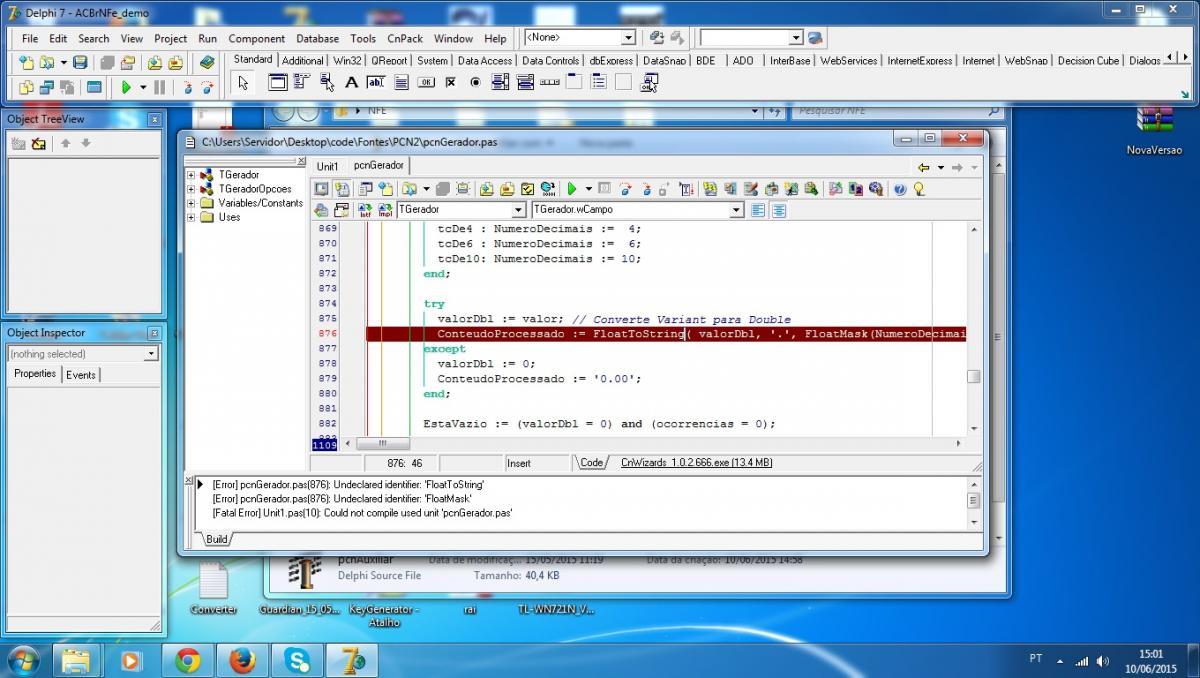Open the CnPack menu
1200x678 pixels.
click(x=405, y=38)
